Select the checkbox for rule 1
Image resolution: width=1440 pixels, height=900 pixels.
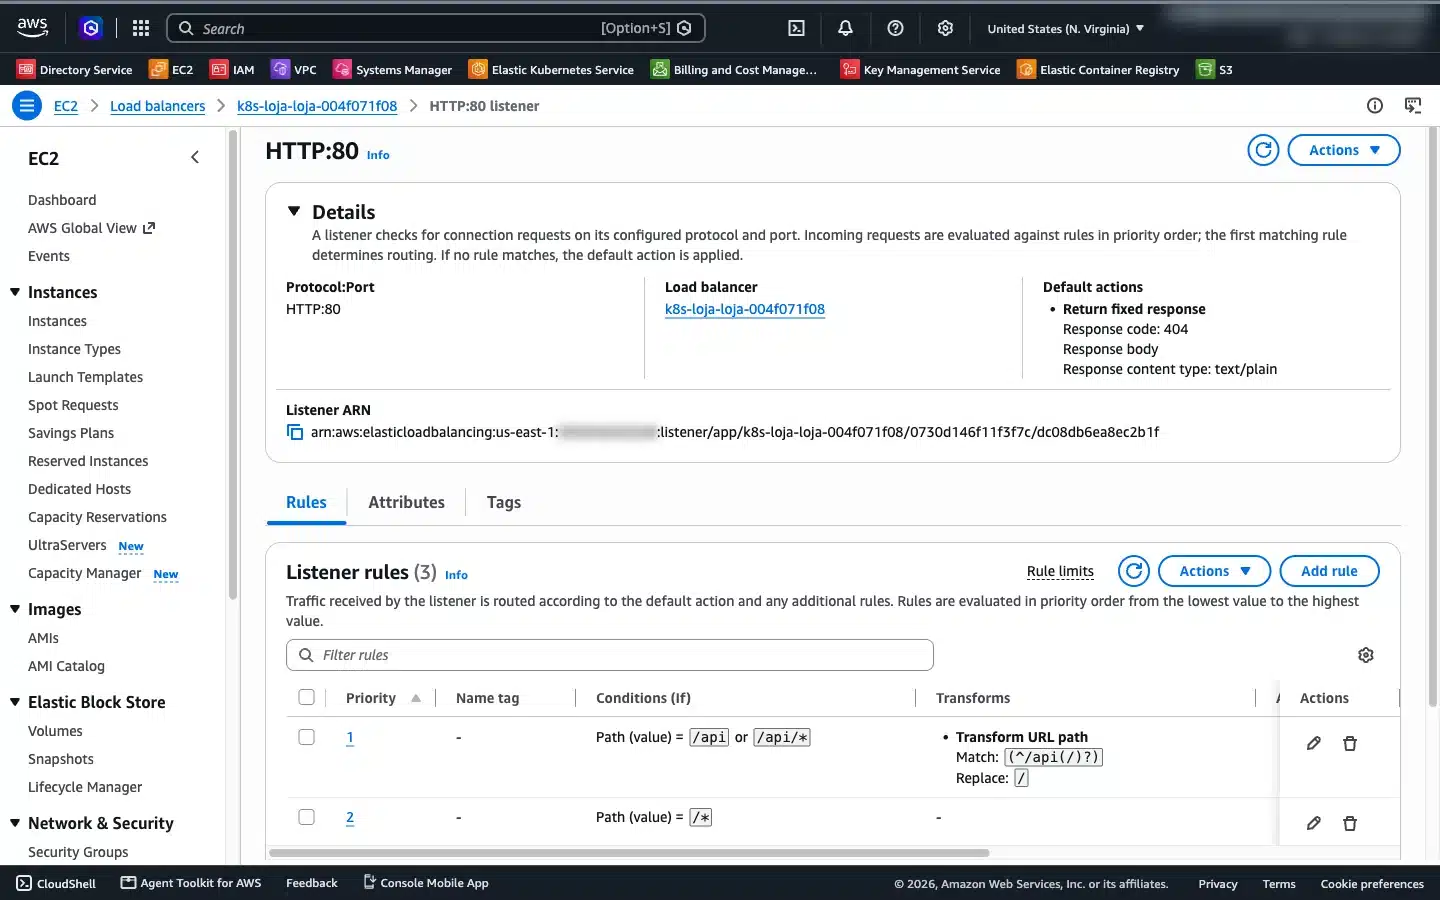pos(307,737)
